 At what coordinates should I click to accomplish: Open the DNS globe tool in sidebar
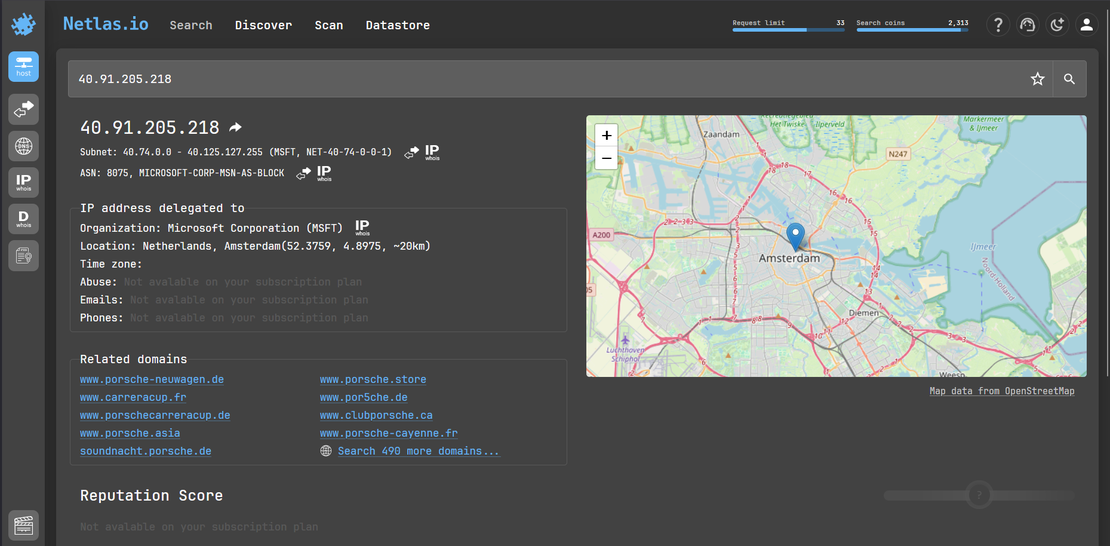pyautogui.click(x=23, y=146)
